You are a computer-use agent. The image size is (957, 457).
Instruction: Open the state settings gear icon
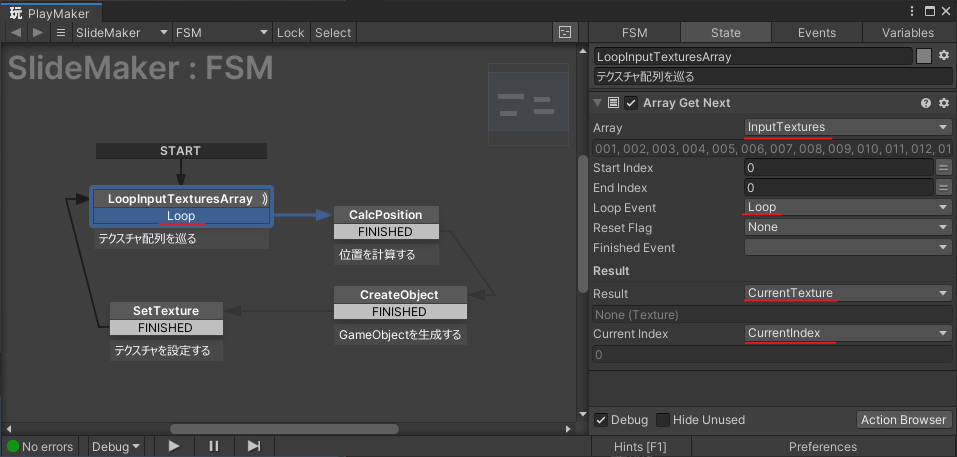click(943, 56)
